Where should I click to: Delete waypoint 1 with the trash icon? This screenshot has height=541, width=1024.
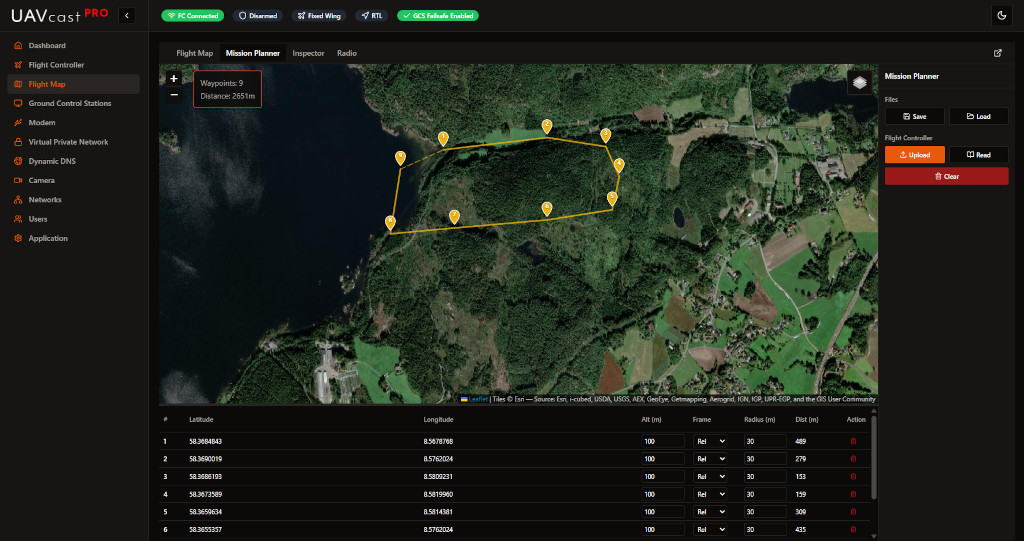(853, 441)
